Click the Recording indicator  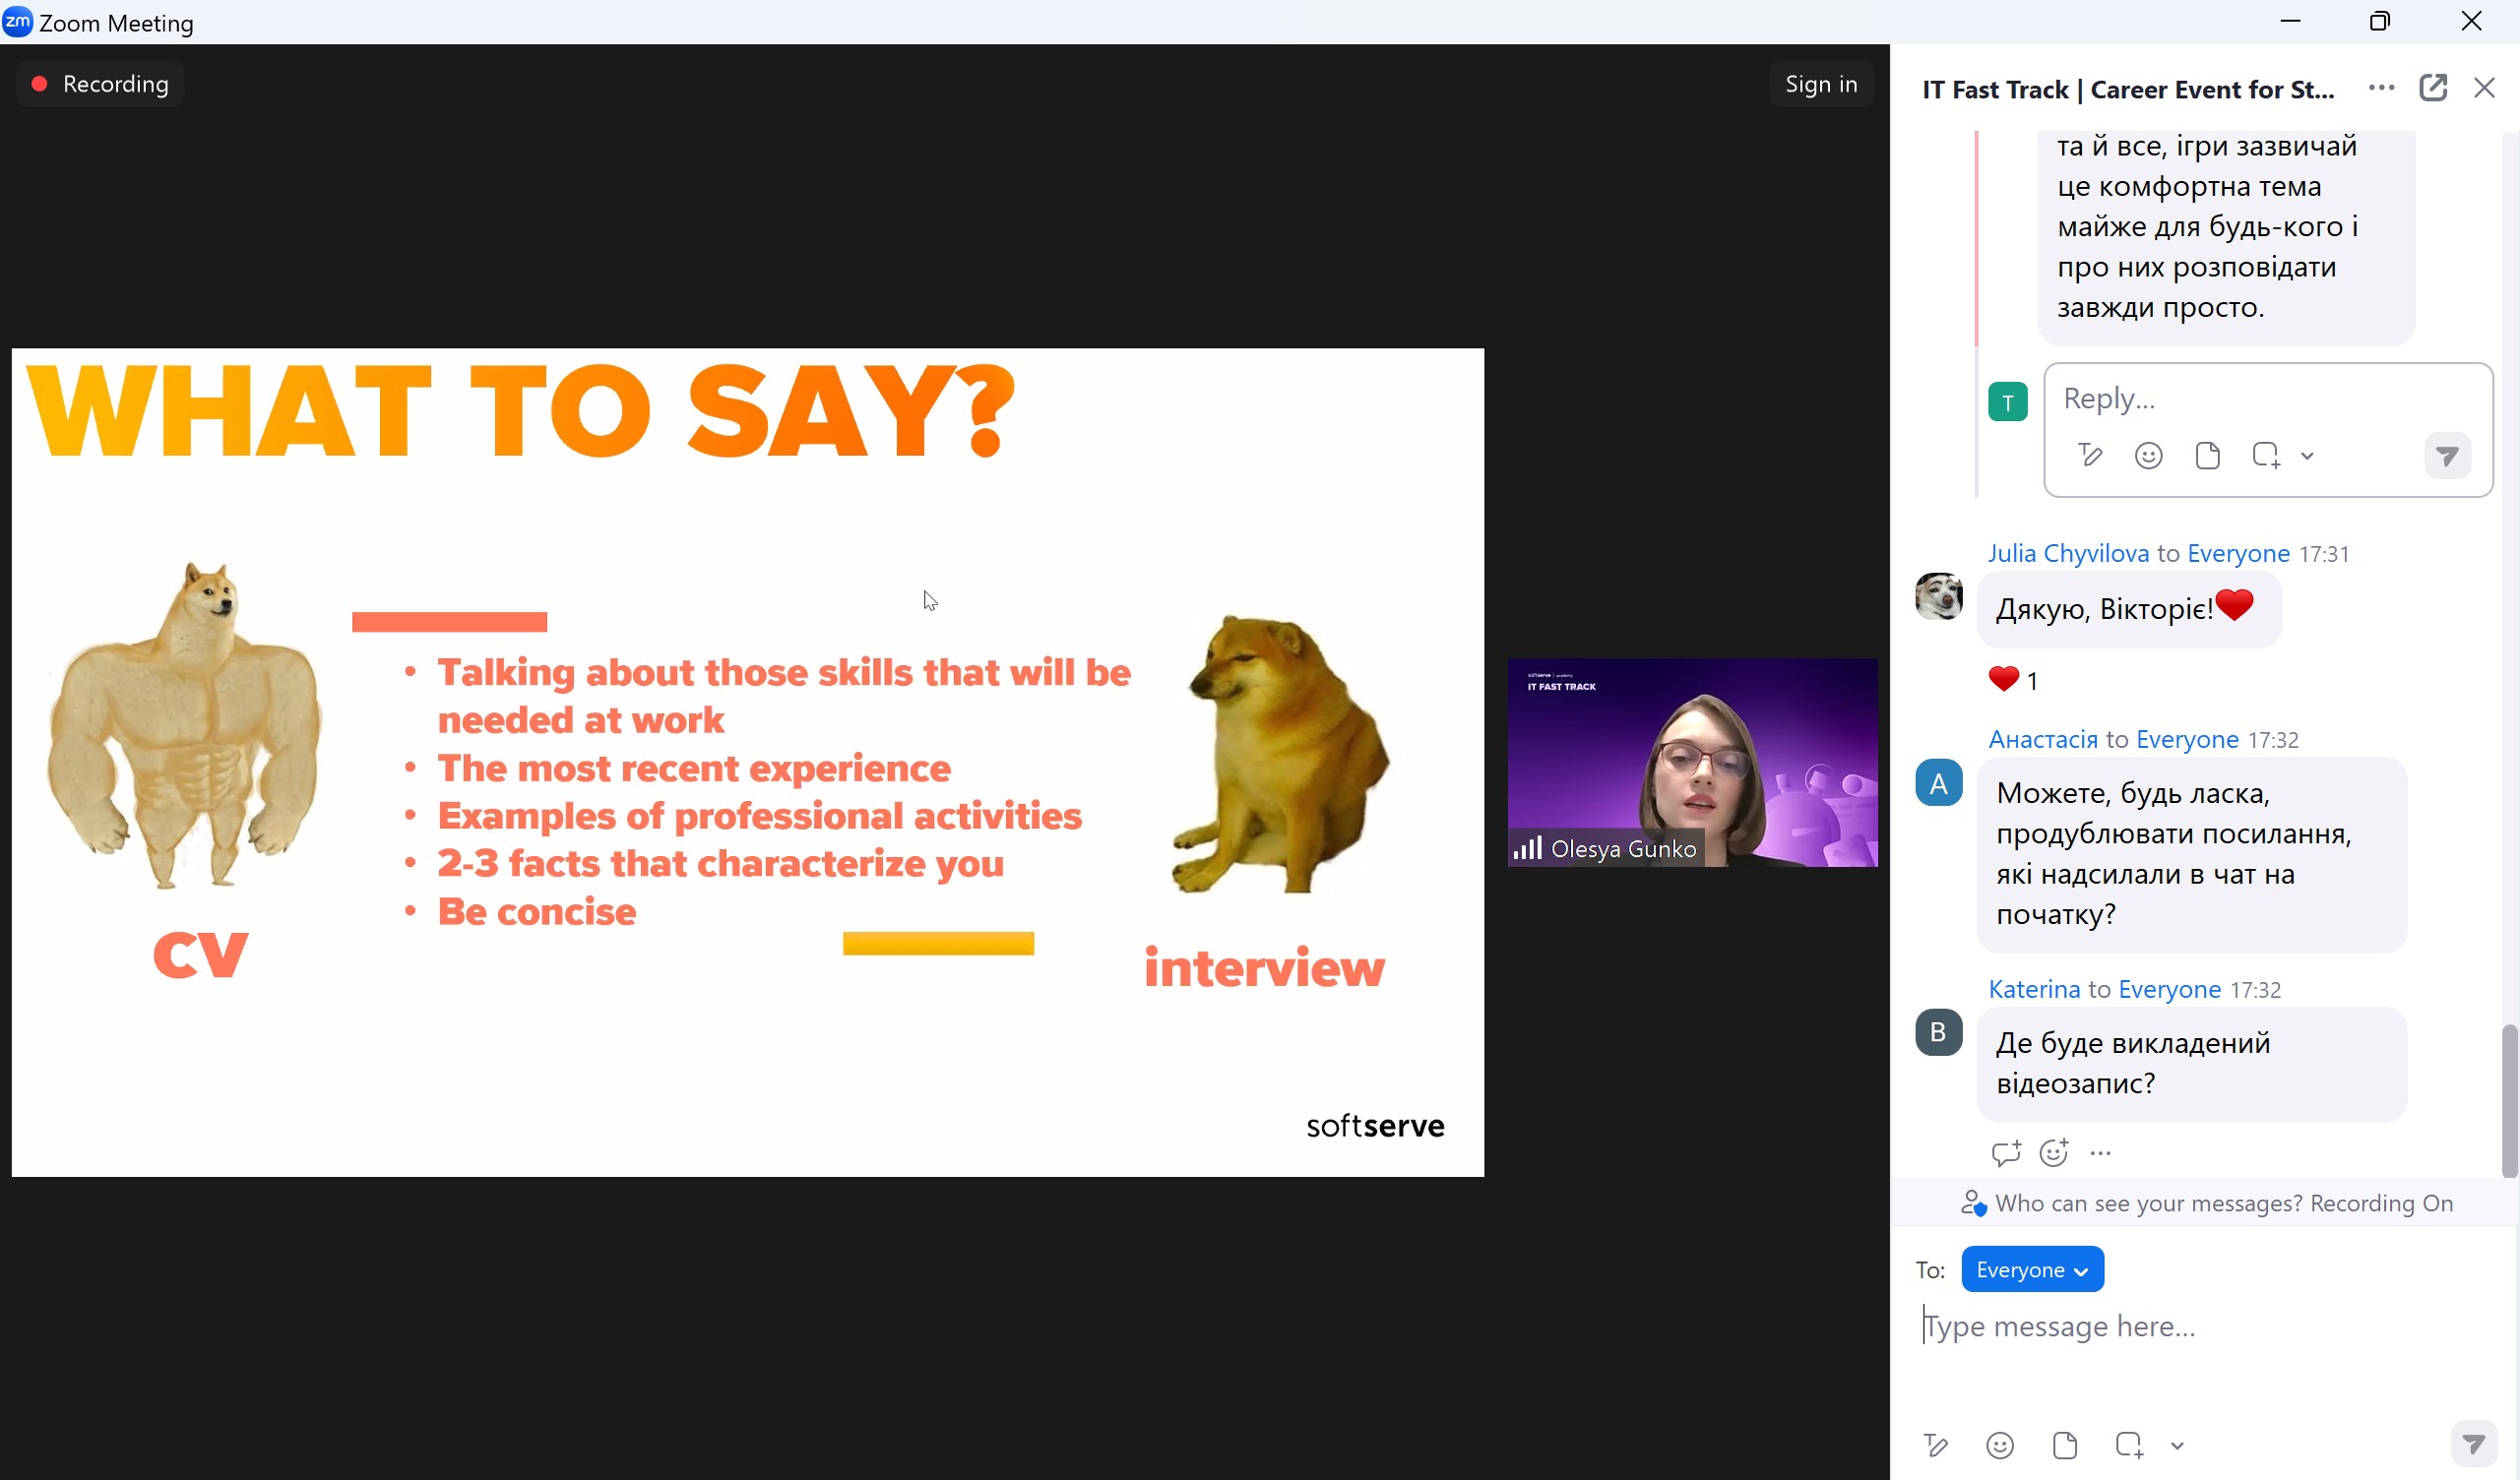pyautogui.click(x=100, y=84)
